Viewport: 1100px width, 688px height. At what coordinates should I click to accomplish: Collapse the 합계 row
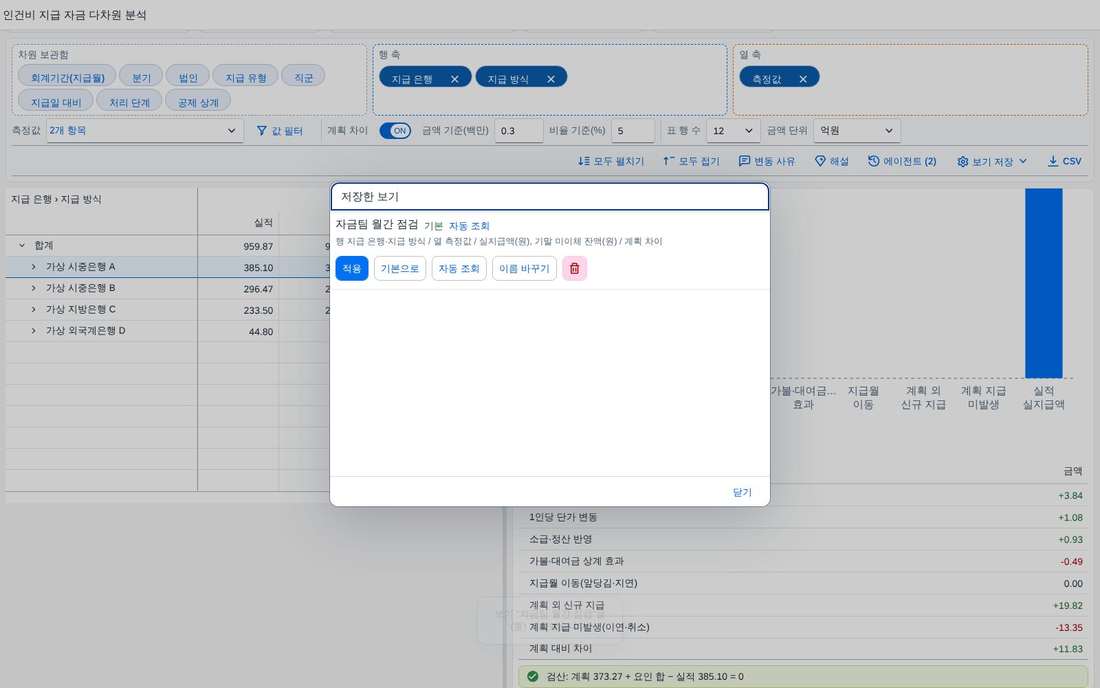[22, 245]
